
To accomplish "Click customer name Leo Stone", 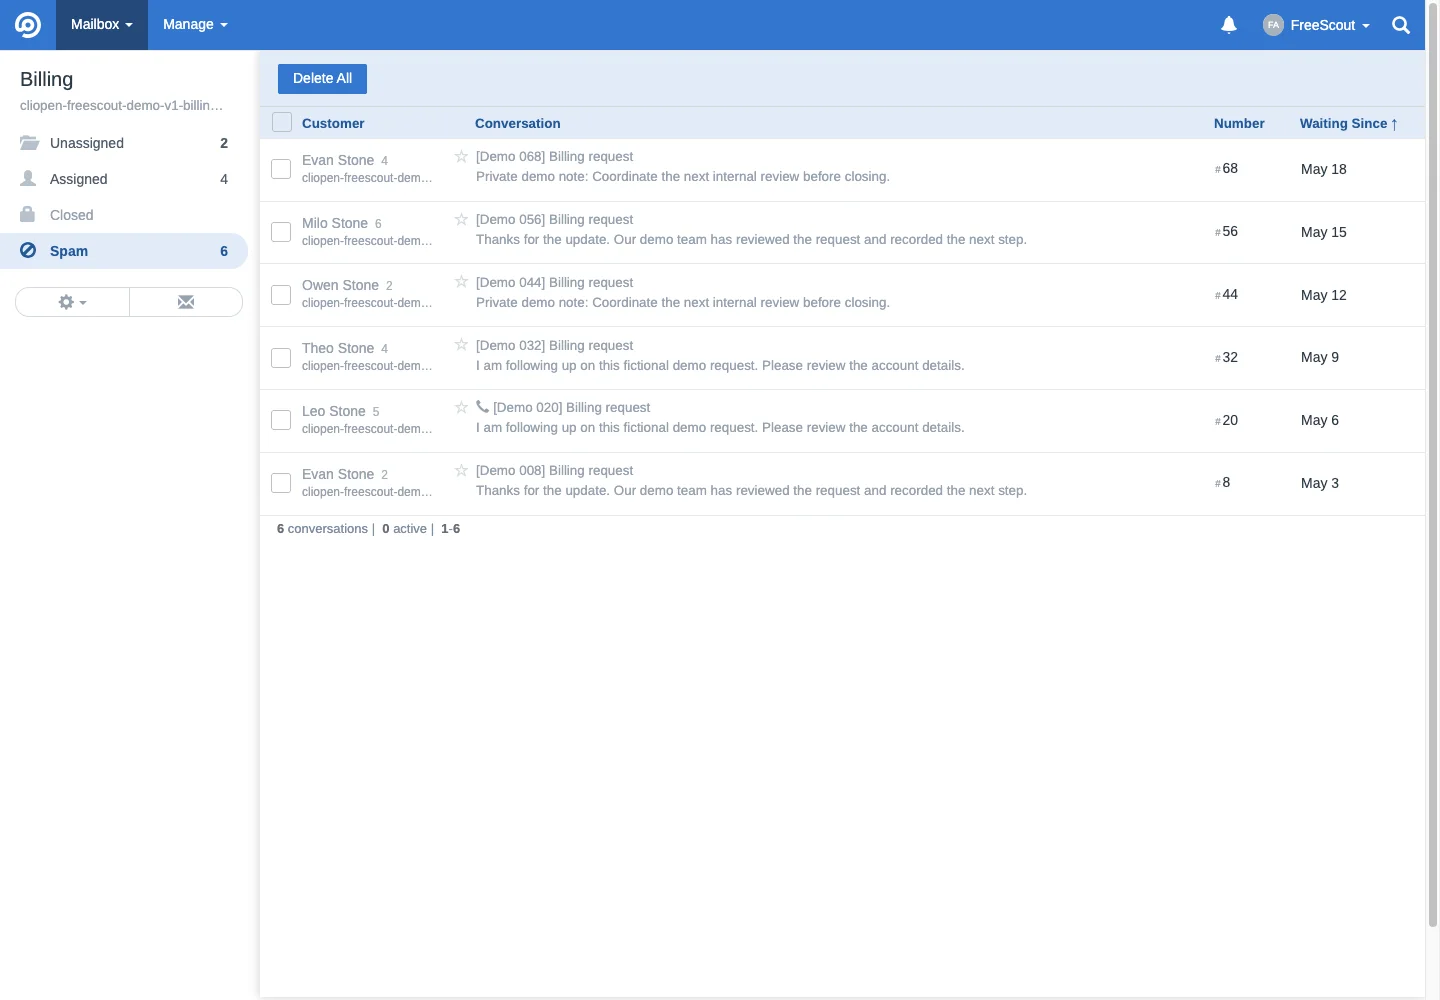I will point(334,411).
